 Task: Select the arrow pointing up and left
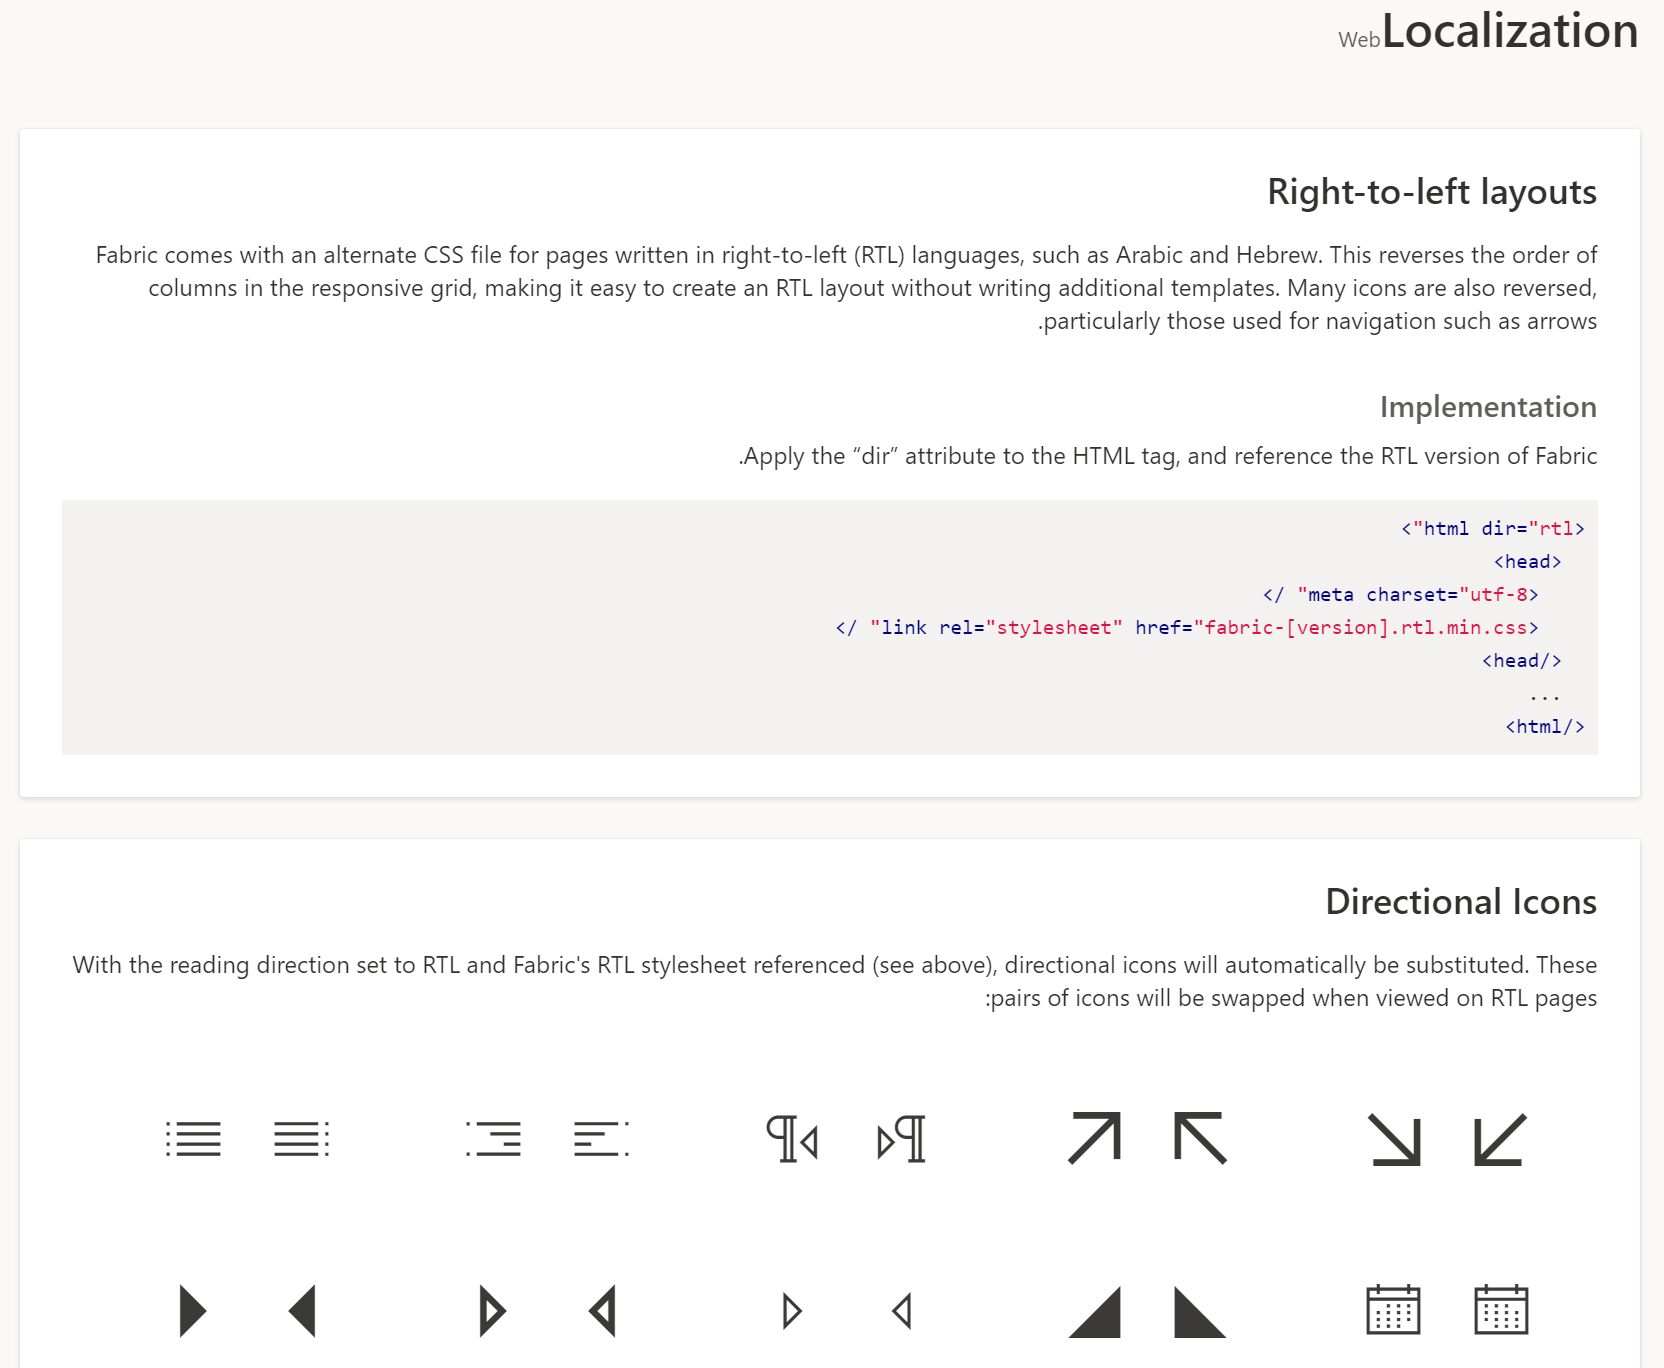pos(1201,1139)
